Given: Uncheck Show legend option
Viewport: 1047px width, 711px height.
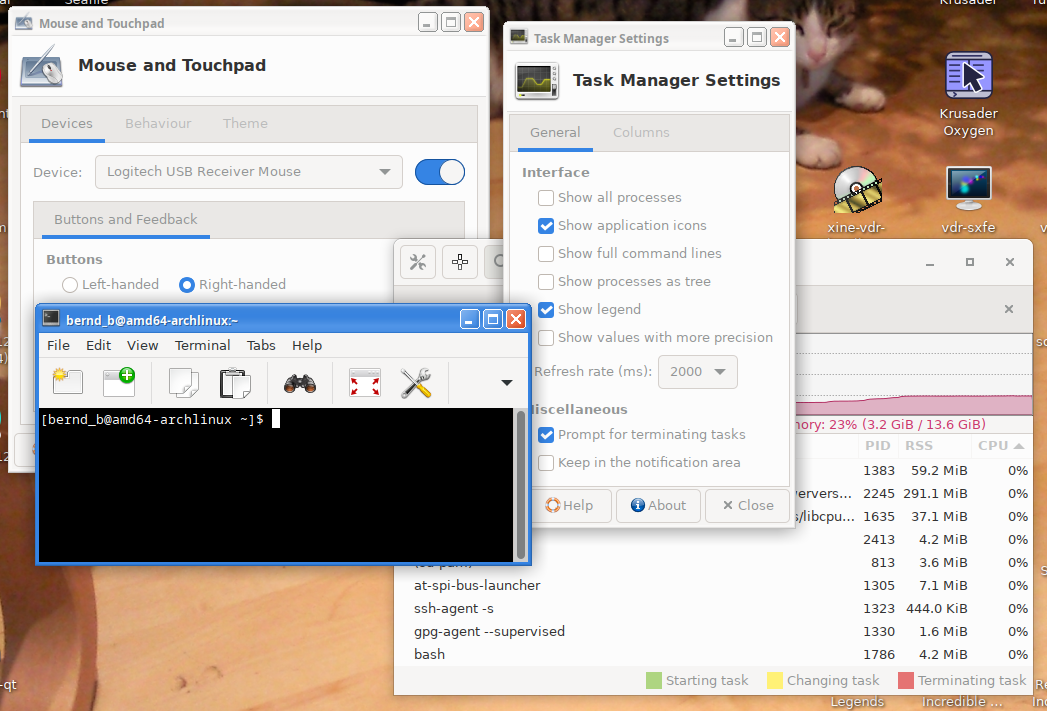Looking at the screenshot, I should click(x=546, y=310).
